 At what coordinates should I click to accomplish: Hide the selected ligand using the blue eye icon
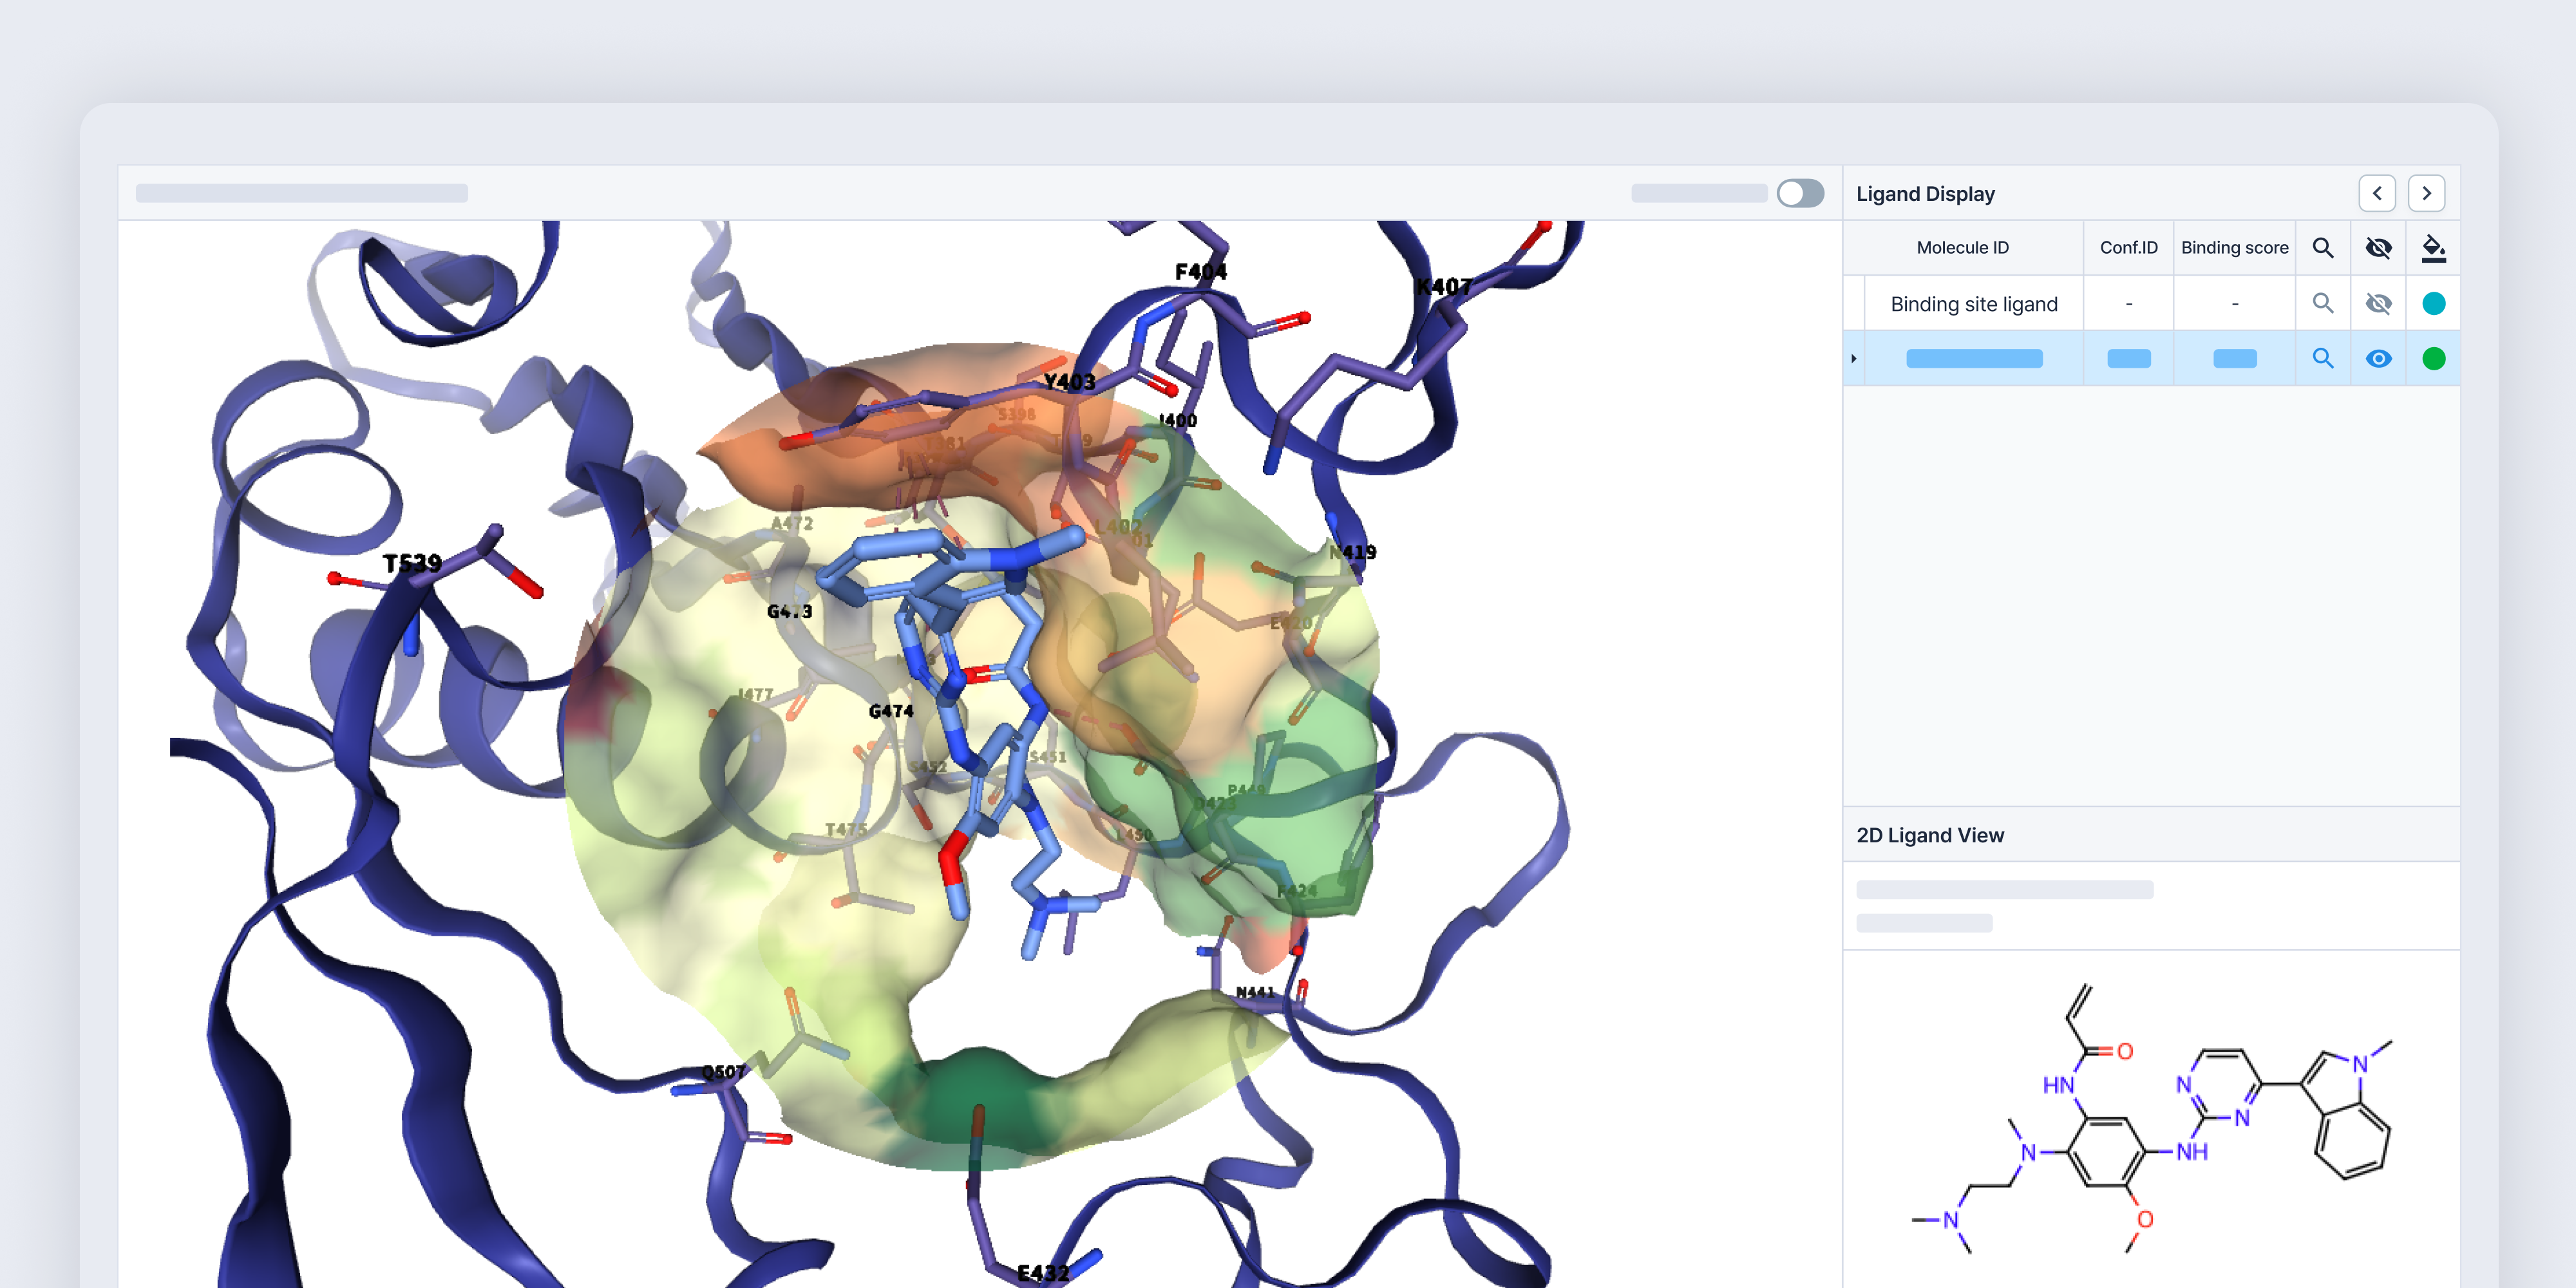[2378, 358]
